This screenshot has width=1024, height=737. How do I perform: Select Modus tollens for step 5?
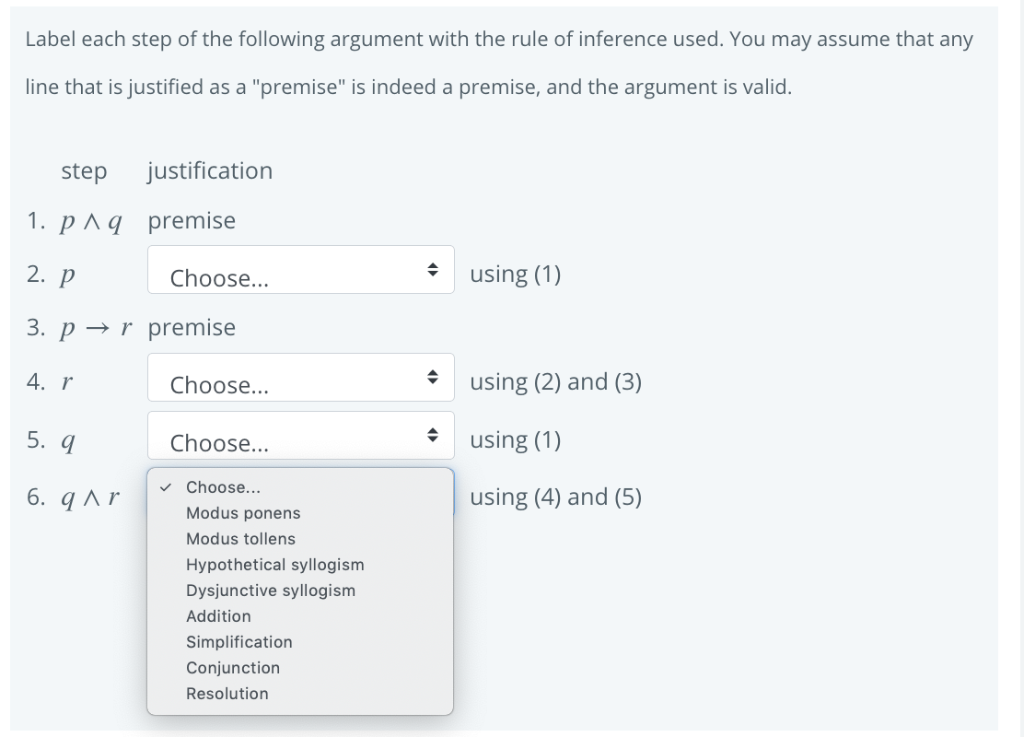tap(240, 538)
